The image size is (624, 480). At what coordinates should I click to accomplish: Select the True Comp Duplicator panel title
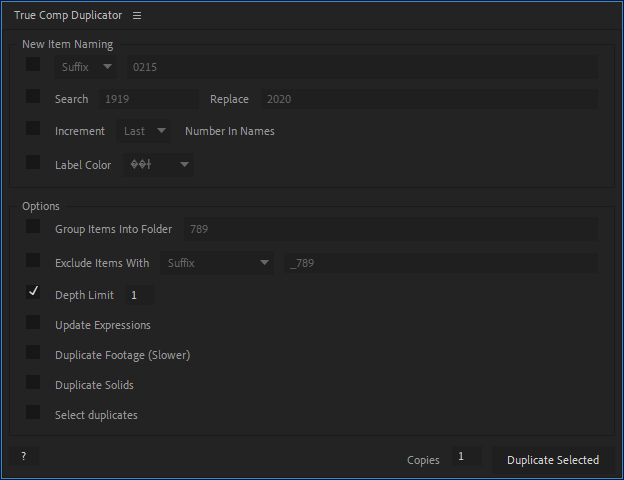coord(68,16)
